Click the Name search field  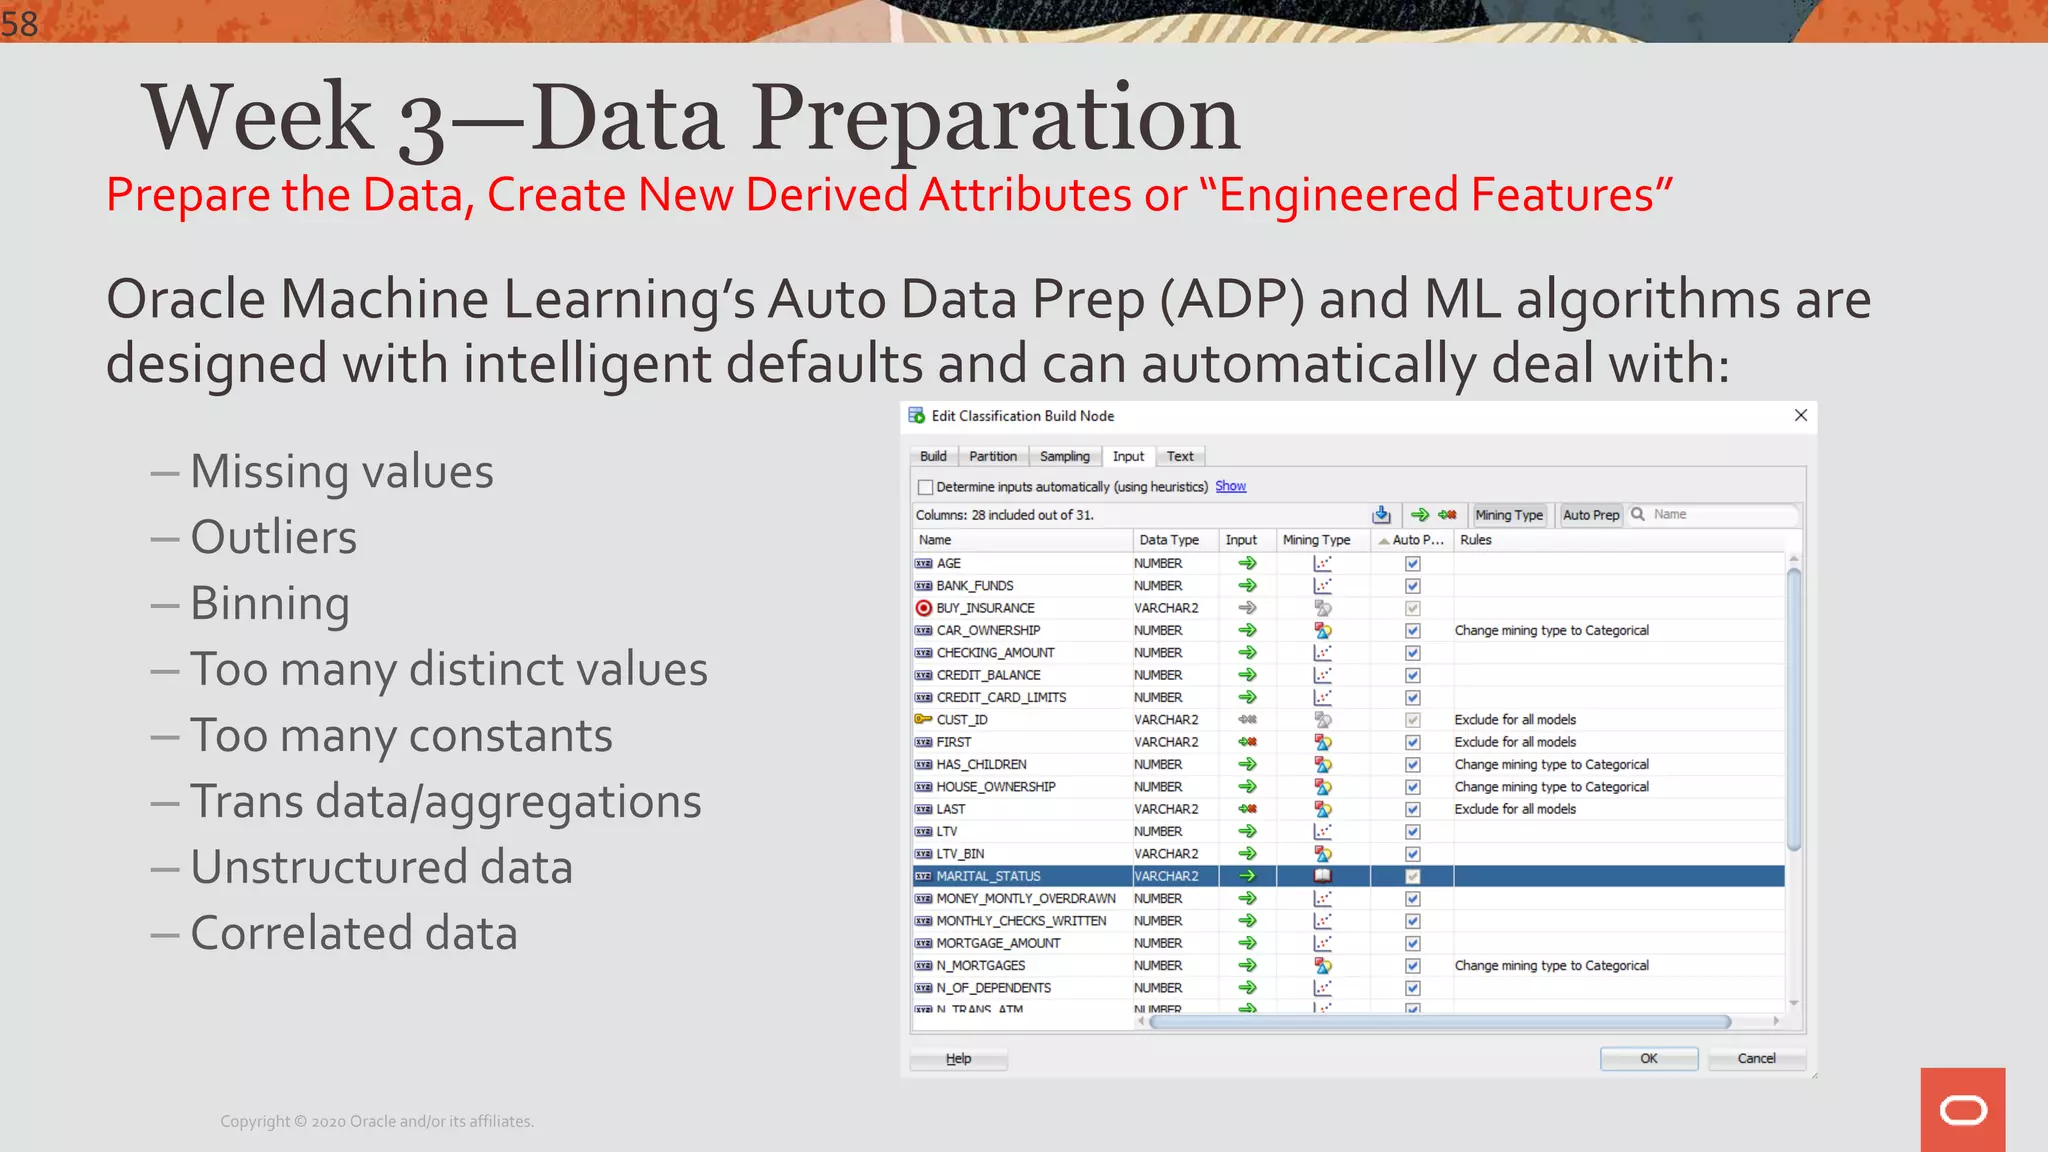point(1720,514)
